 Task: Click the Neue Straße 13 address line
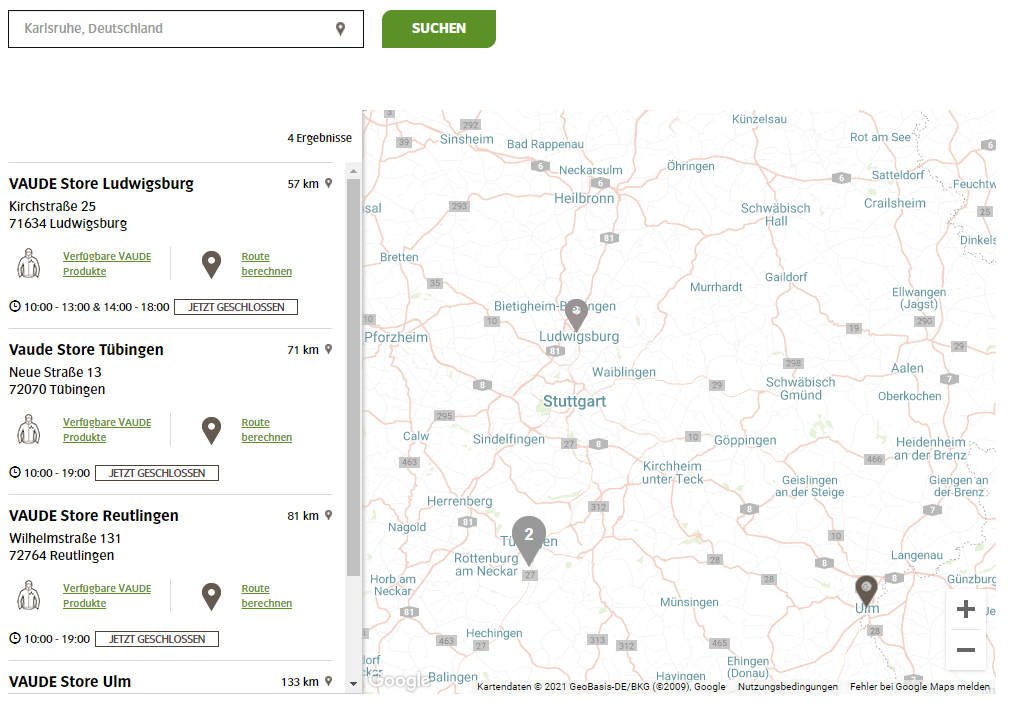pyautogui.click(x=56, y=372)
